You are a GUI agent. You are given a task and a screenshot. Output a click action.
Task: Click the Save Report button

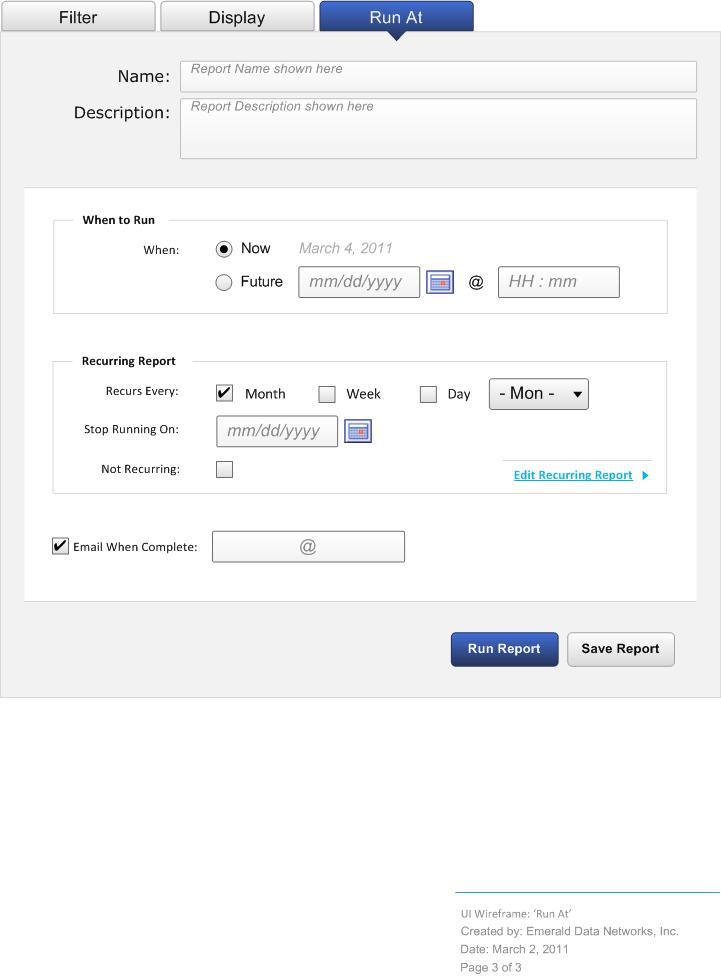point(620,649)
